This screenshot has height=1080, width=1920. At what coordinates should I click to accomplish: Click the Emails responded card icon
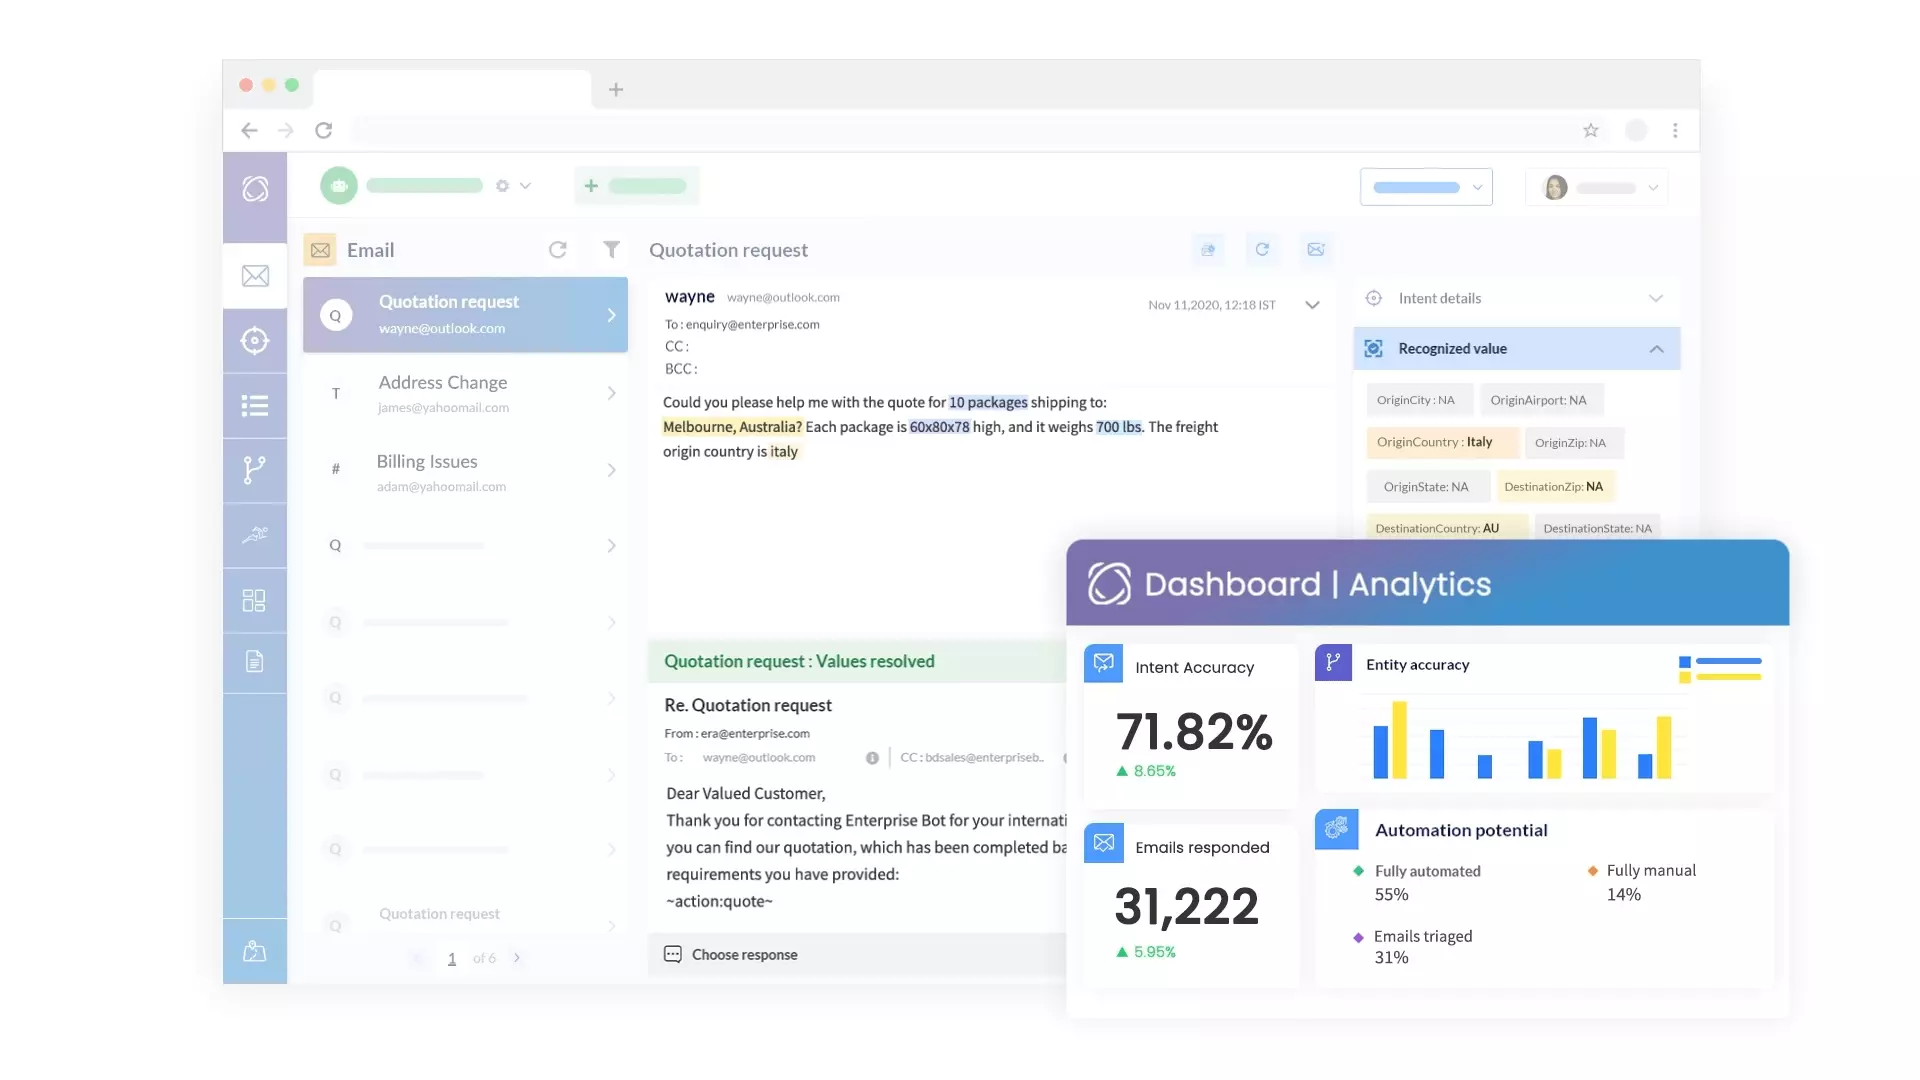tap(1103, 844)
